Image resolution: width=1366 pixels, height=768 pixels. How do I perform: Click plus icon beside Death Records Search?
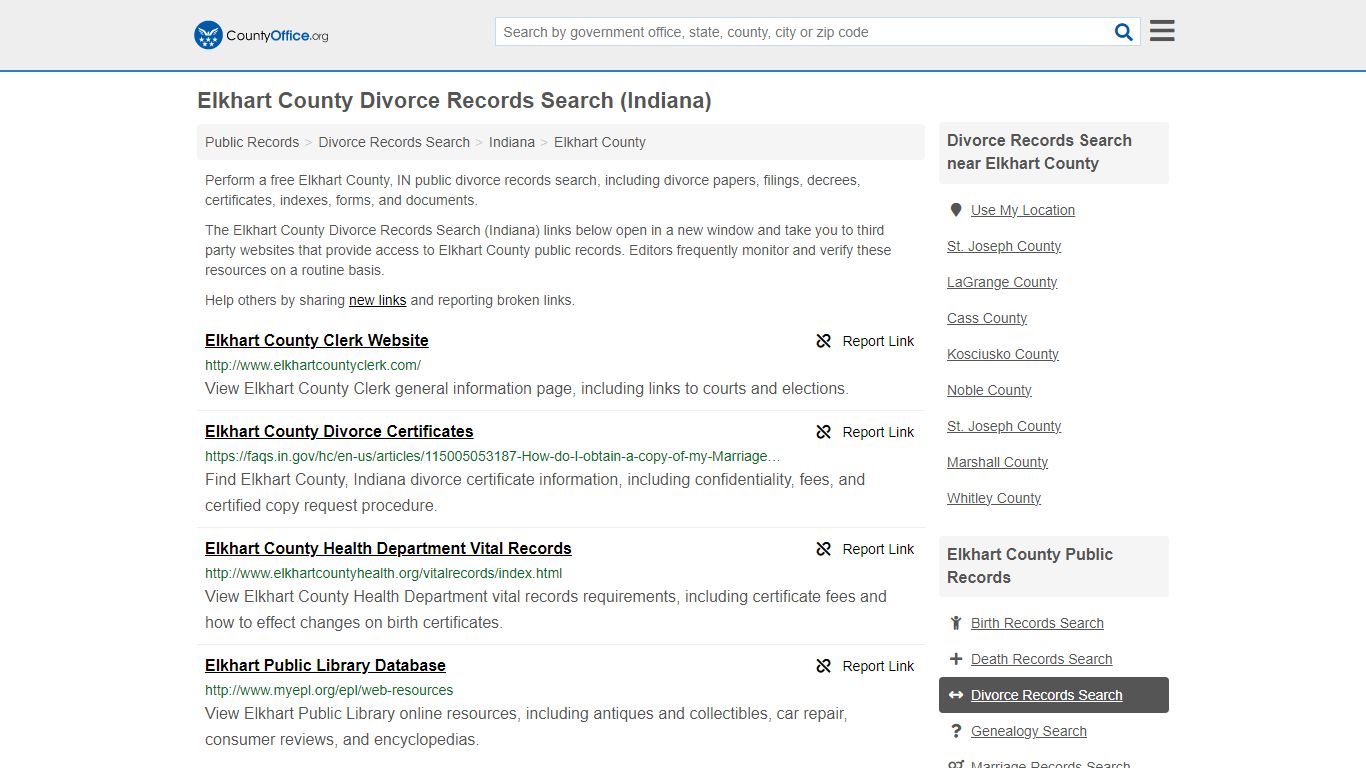(x=955, y=659)
